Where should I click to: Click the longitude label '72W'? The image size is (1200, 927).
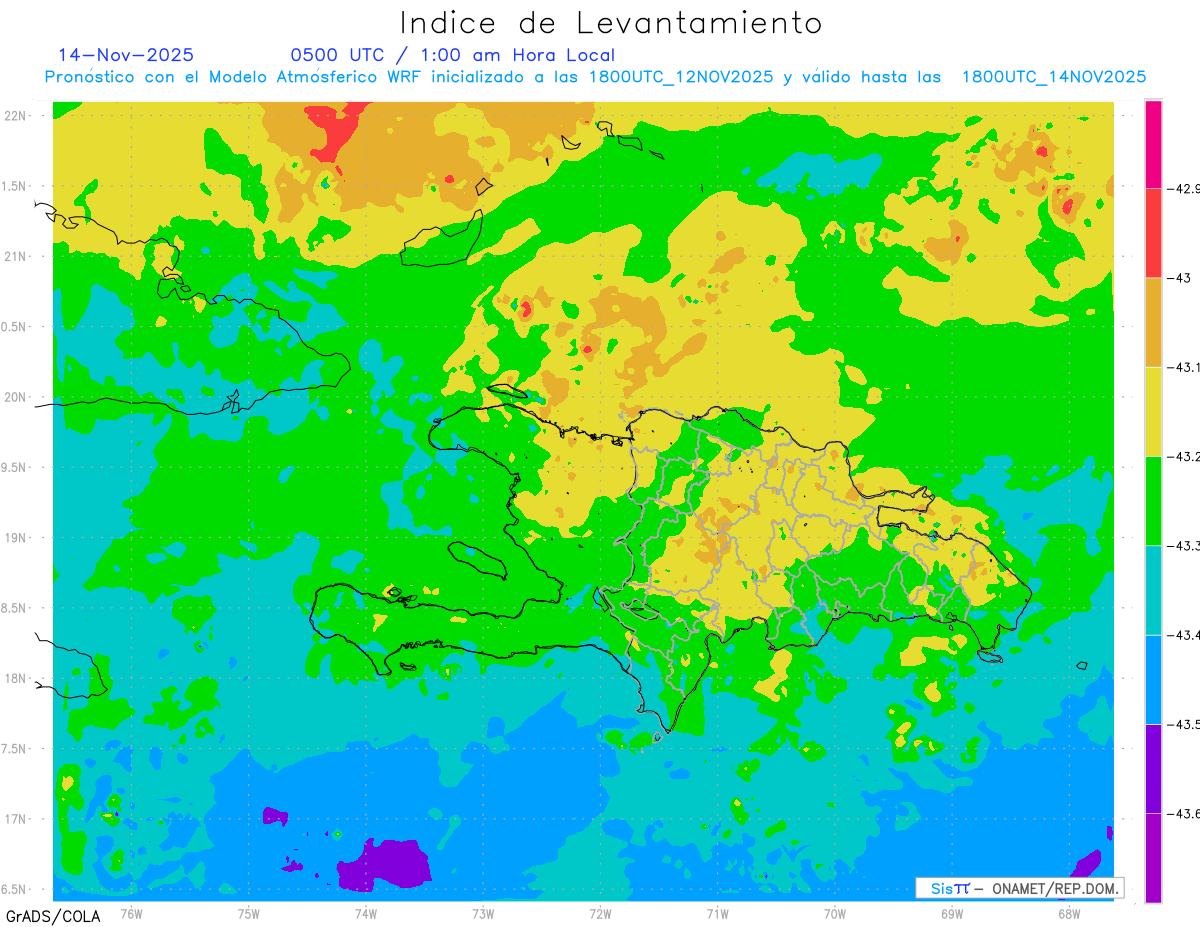pos(599,914)
